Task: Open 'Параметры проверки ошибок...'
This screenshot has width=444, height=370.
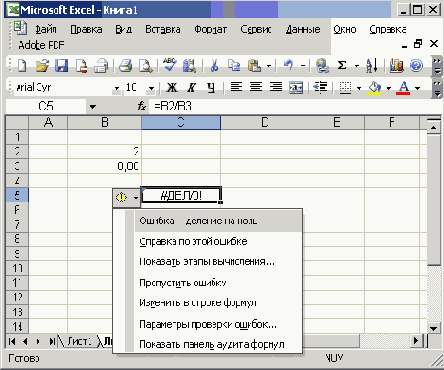Action: 218,324
